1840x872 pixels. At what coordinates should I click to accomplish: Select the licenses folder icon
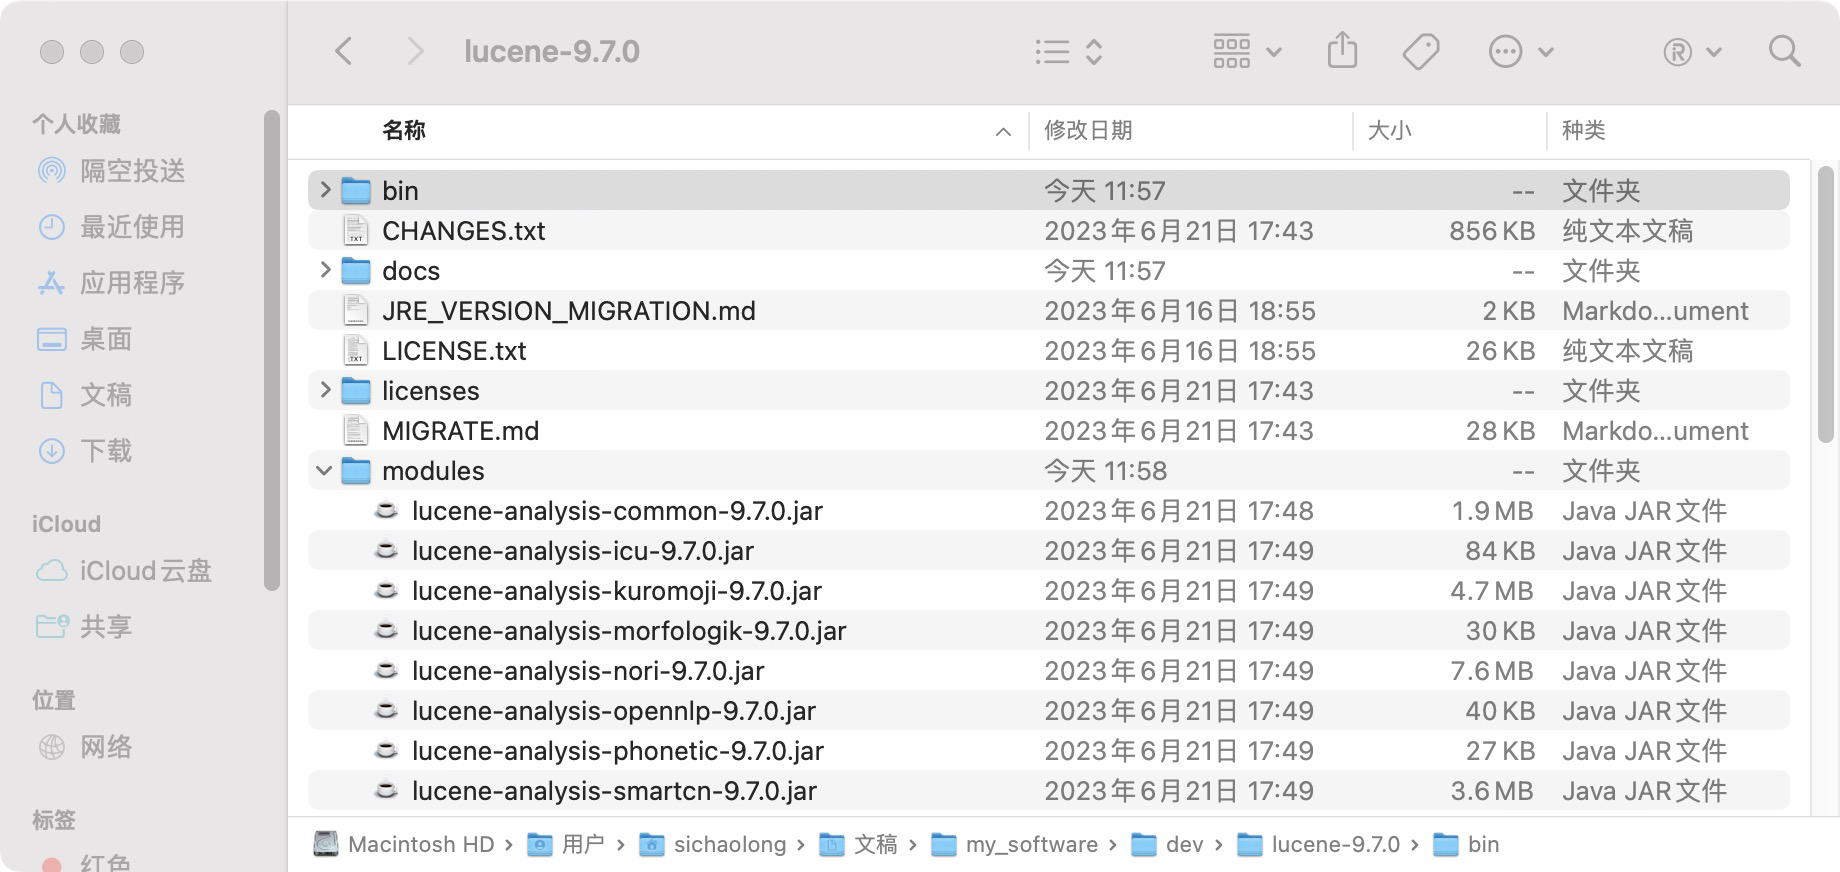[x=356, y=390]
